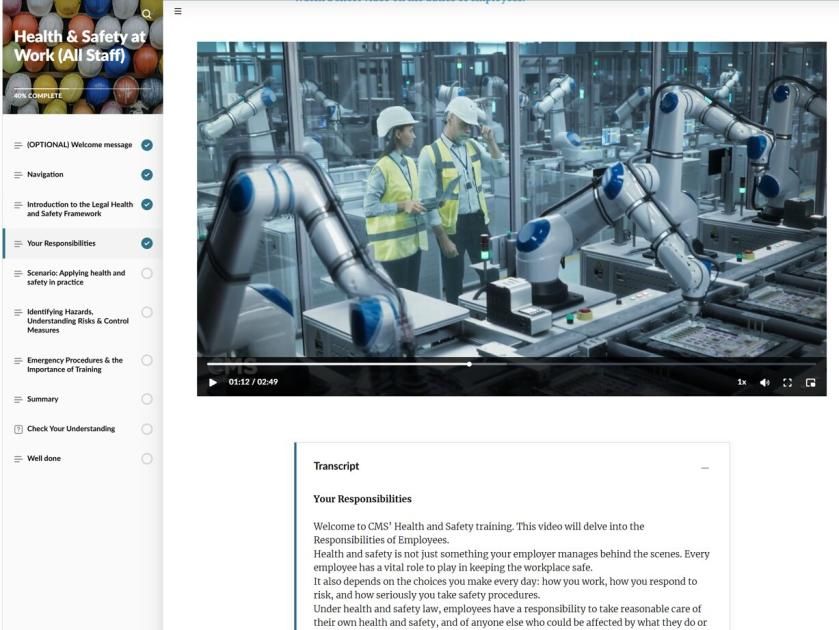Click the 01:12 / 02:49 time display
839x630 pixels.
click(253, 382)
